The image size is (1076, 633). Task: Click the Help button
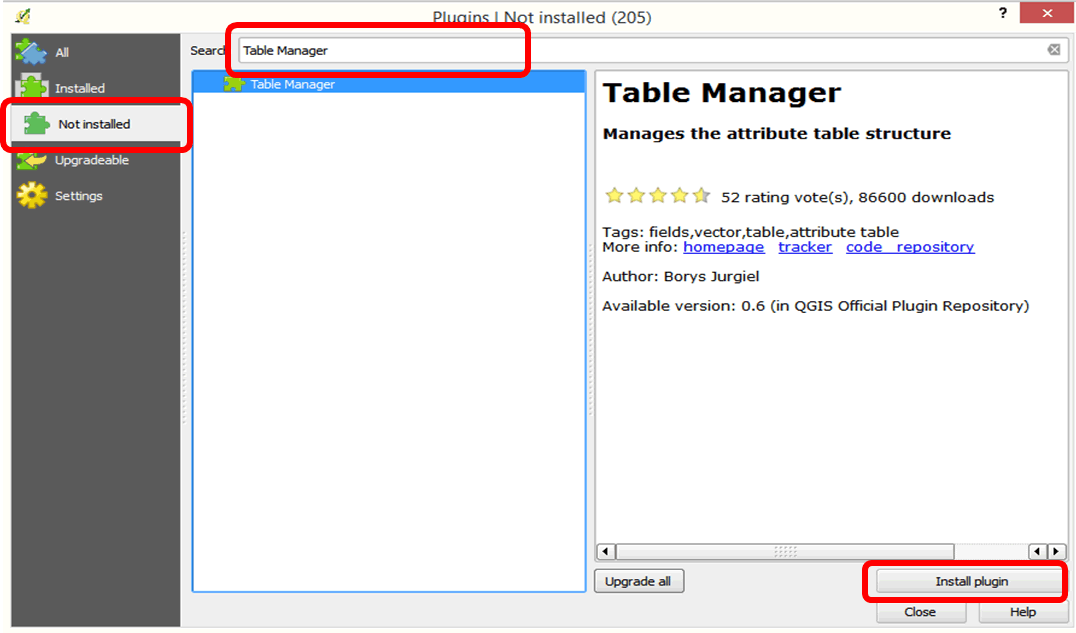(1022, 612)
